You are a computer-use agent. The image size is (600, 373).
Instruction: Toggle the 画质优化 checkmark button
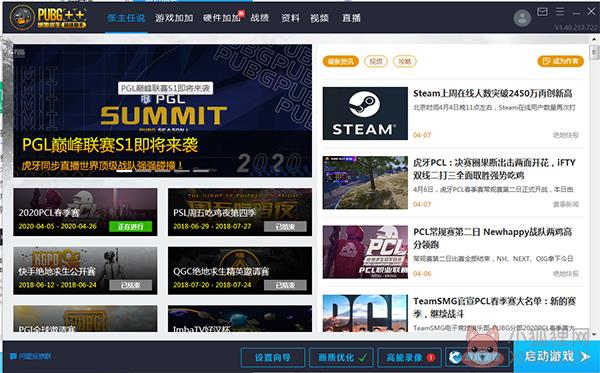click(x=342, y=358)
